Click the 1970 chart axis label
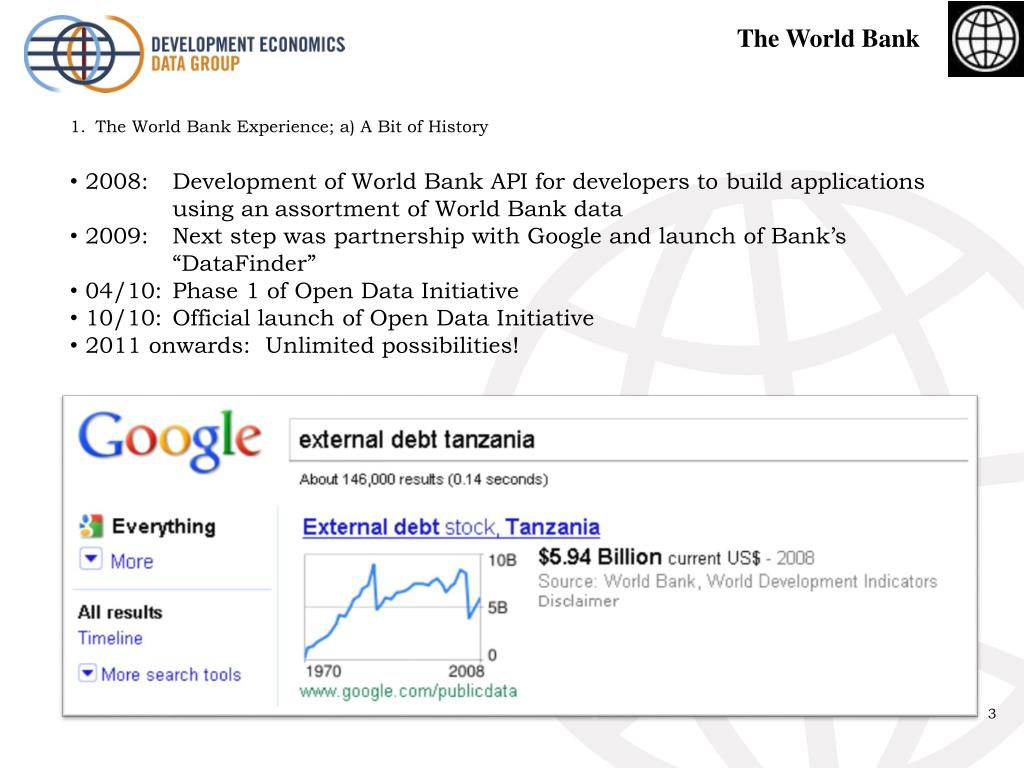 click(x=323, y=671)
